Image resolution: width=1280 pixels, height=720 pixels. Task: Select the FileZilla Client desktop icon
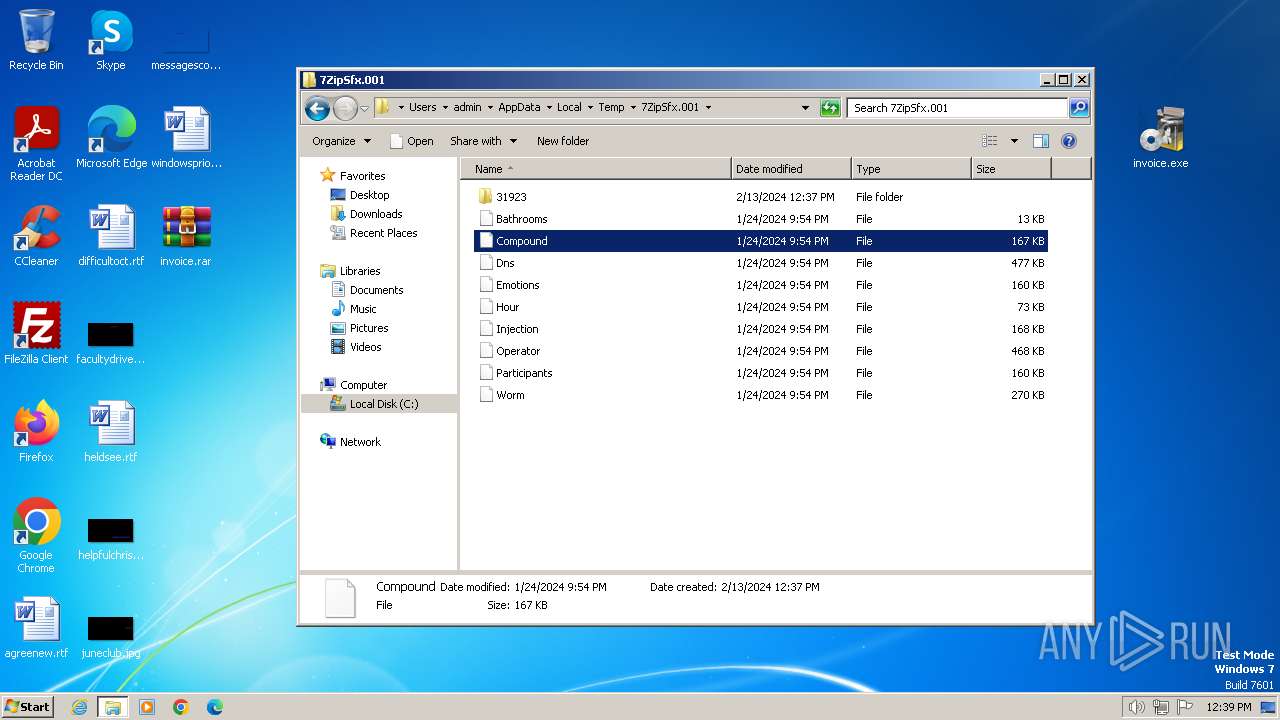click(36, 334)
